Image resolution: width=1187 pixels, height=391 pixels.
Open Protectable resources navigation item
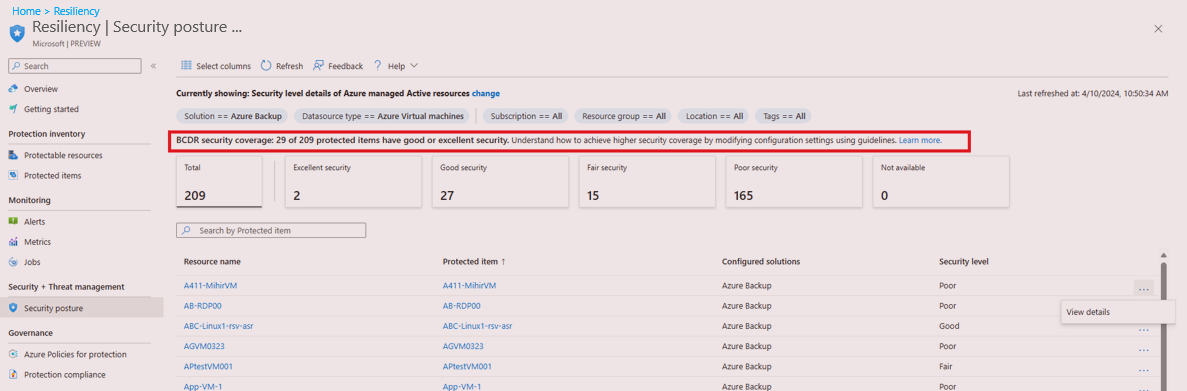click(x=63, y=155)
